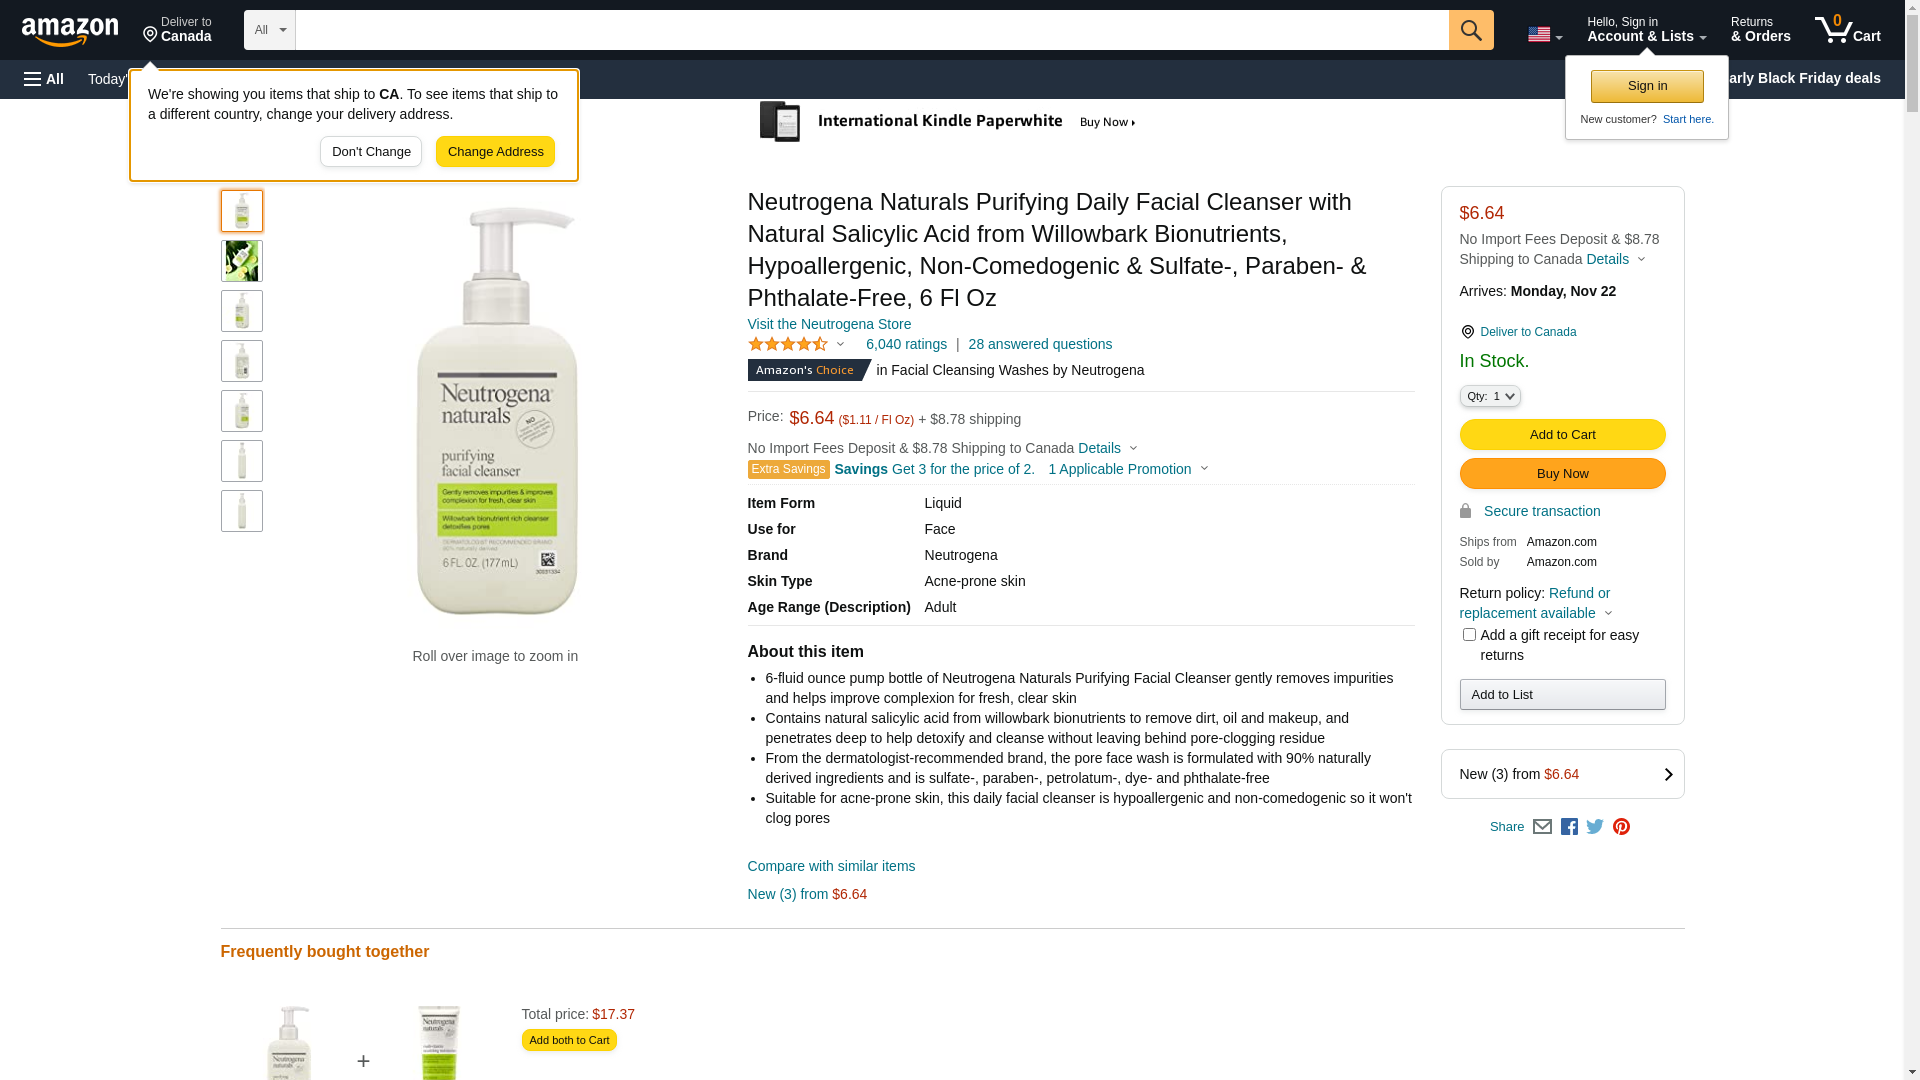Share the product on Pinterest

click(1621, 827)
